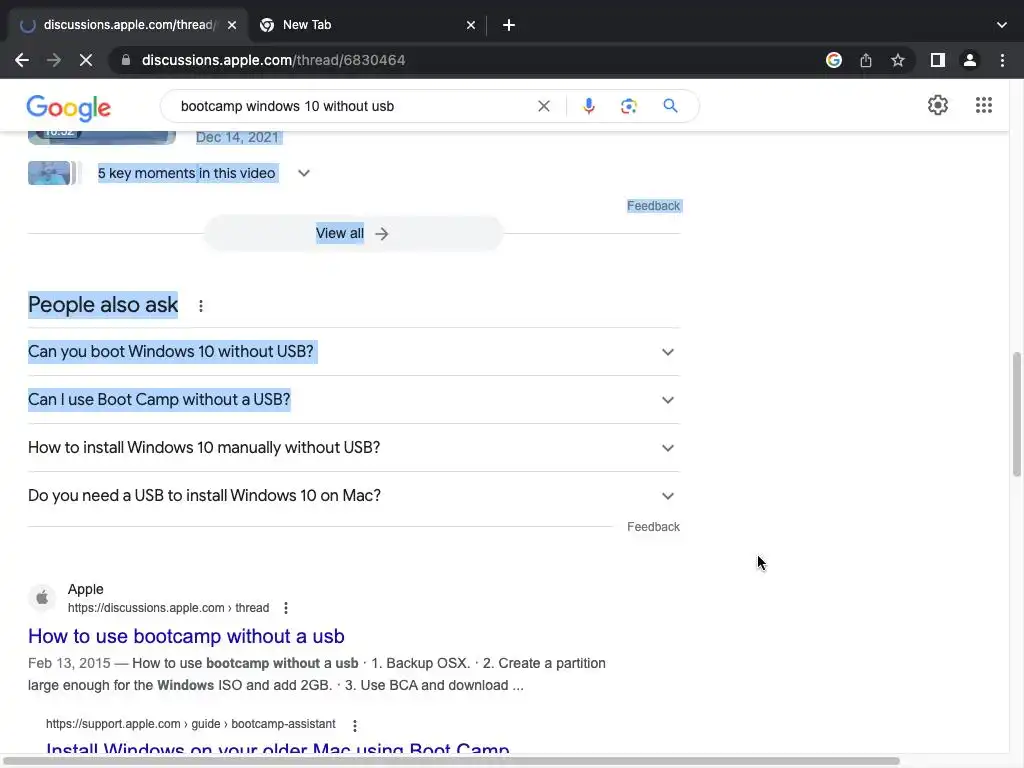
Task: Expand "How to install Windows 10 manually without USB?"
Action: tap(353, 447)
